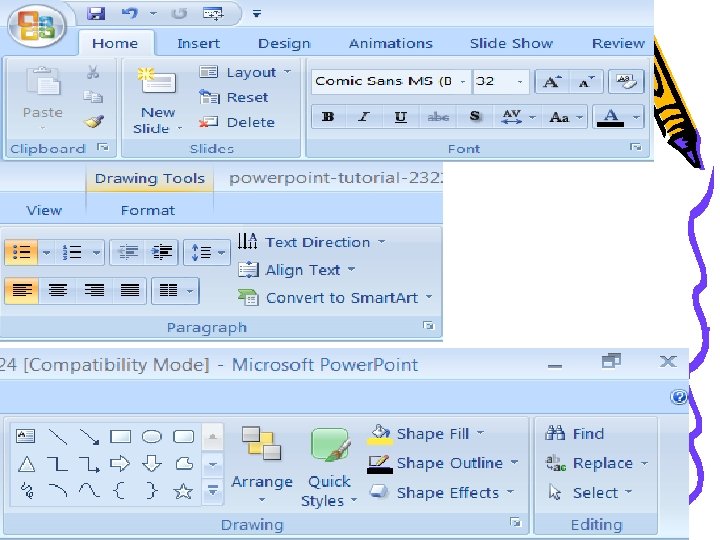Cut selection with the scissors icon
Image resolution: width=720 pixels, height=540 pixels.
coord(93,72)
